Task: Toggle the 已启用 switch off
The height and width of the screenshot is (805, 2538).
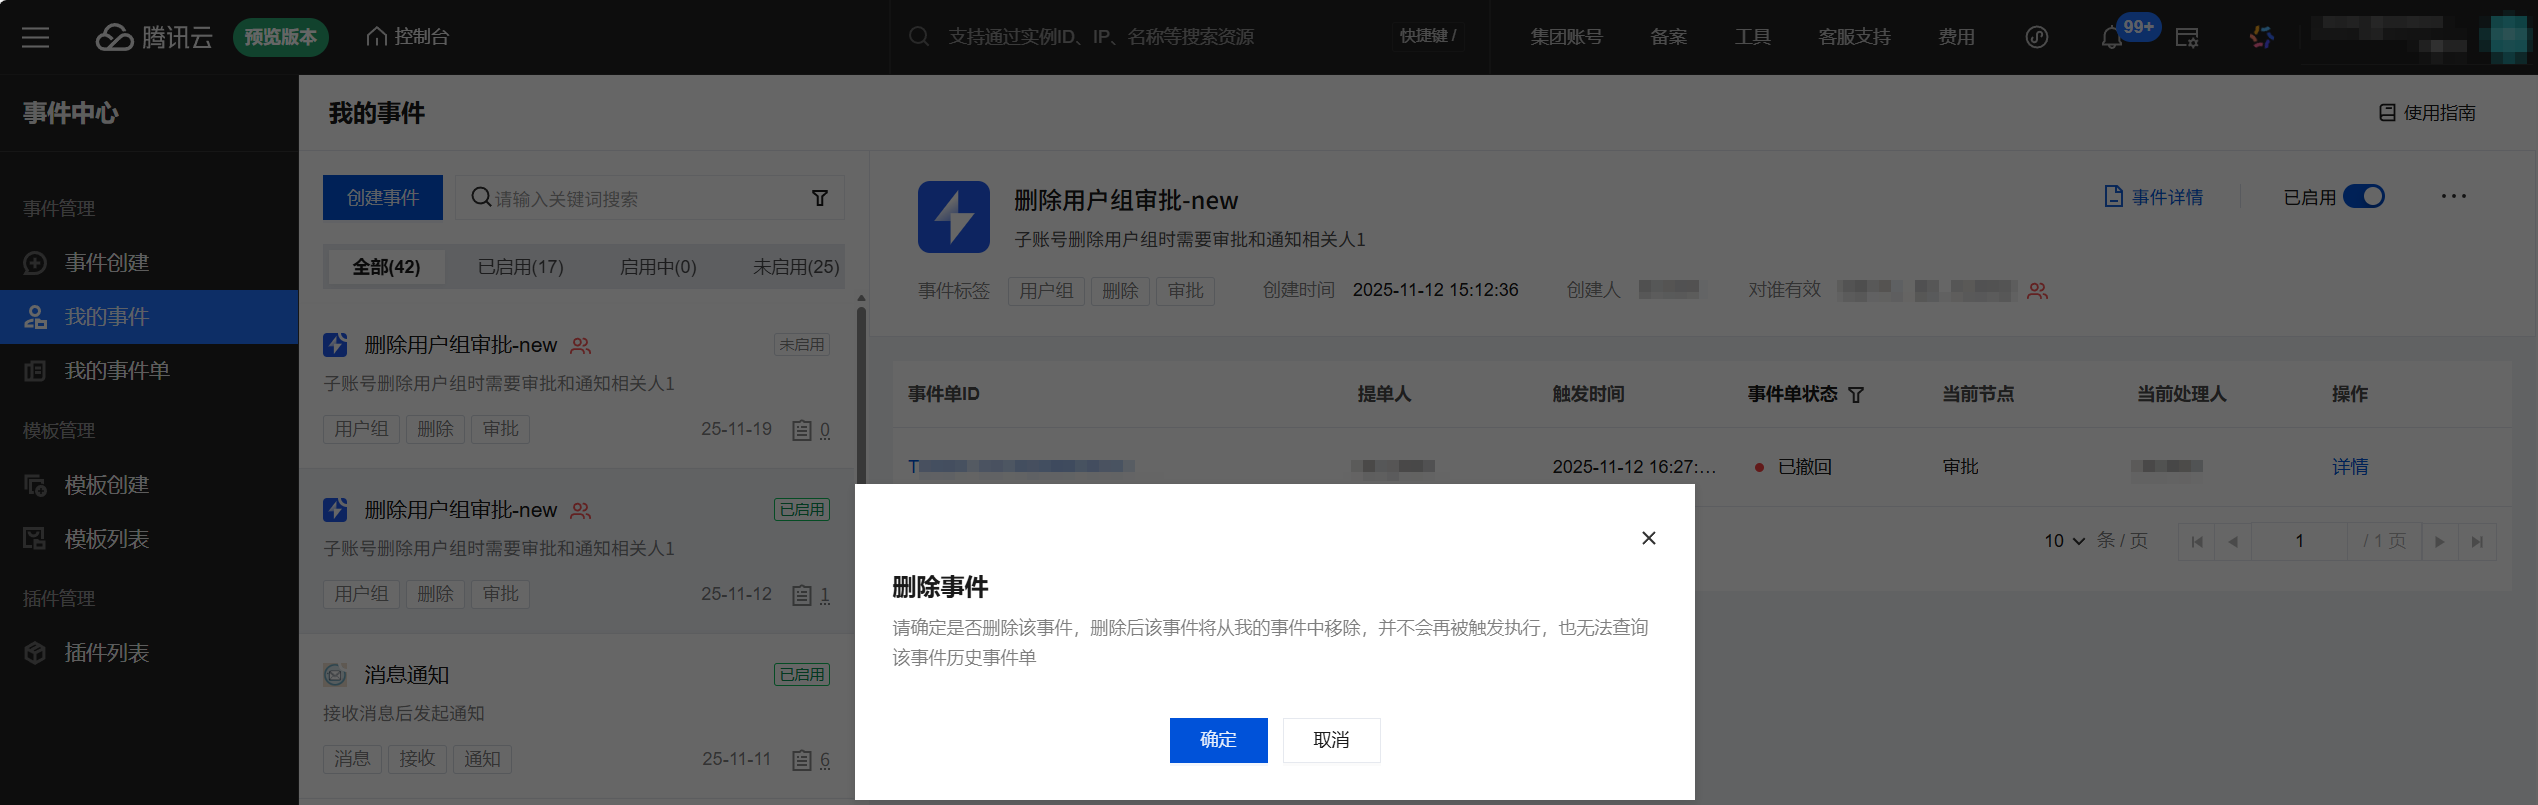Action: point(2364,197)
